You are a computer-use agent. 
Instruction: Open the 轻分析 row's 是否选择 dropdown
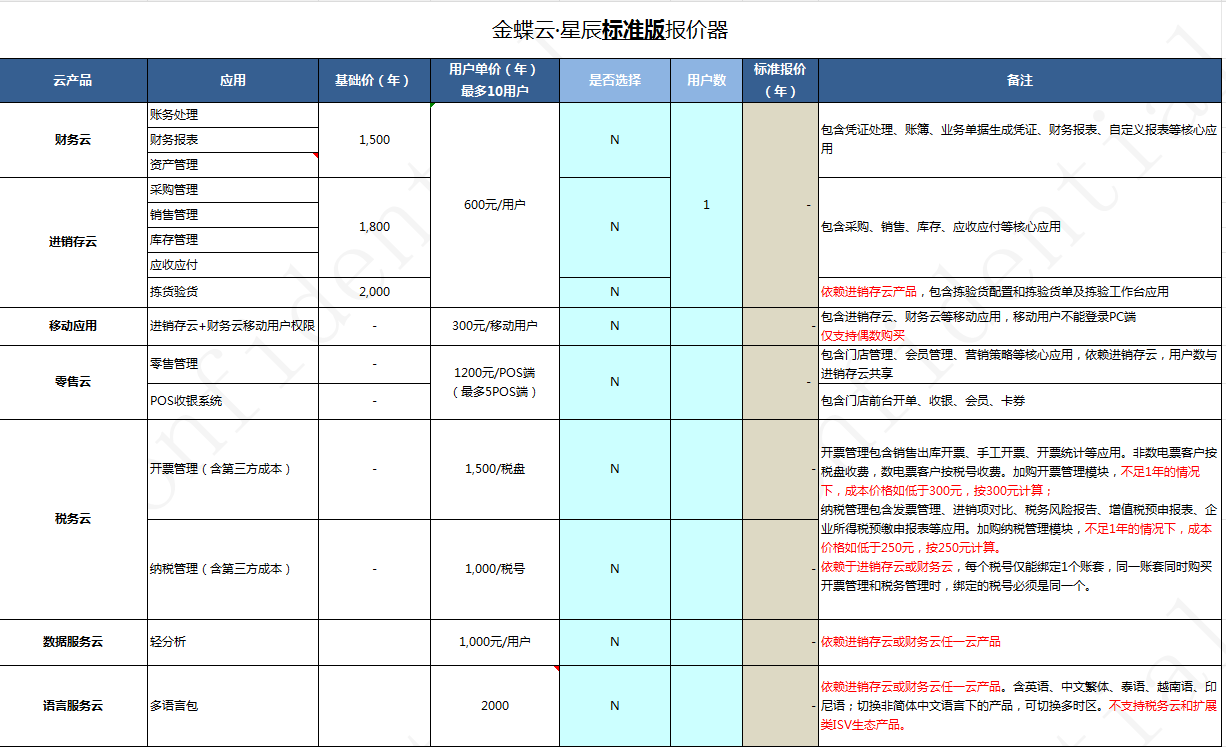pyautogui.click(x=615, y=643)
